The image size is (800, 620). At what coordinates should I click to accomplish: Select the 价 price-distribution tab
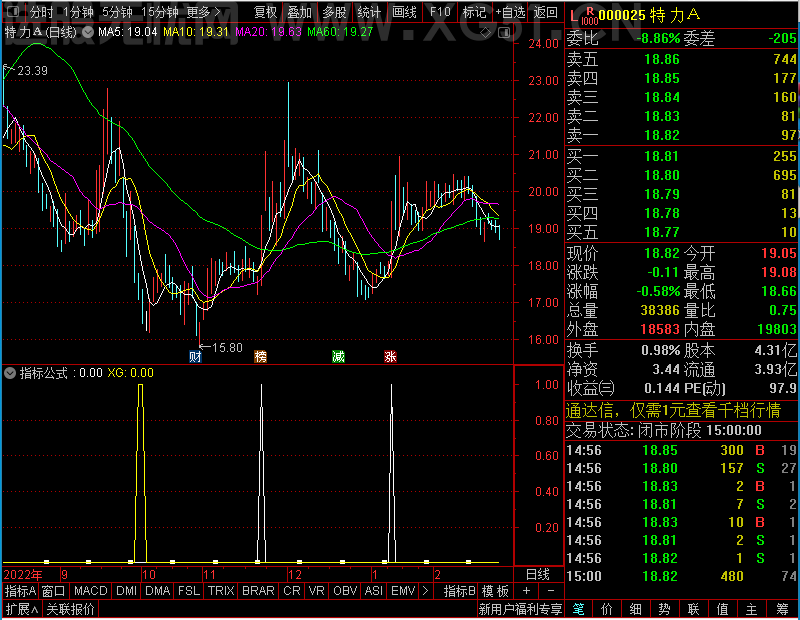(607, 609)
